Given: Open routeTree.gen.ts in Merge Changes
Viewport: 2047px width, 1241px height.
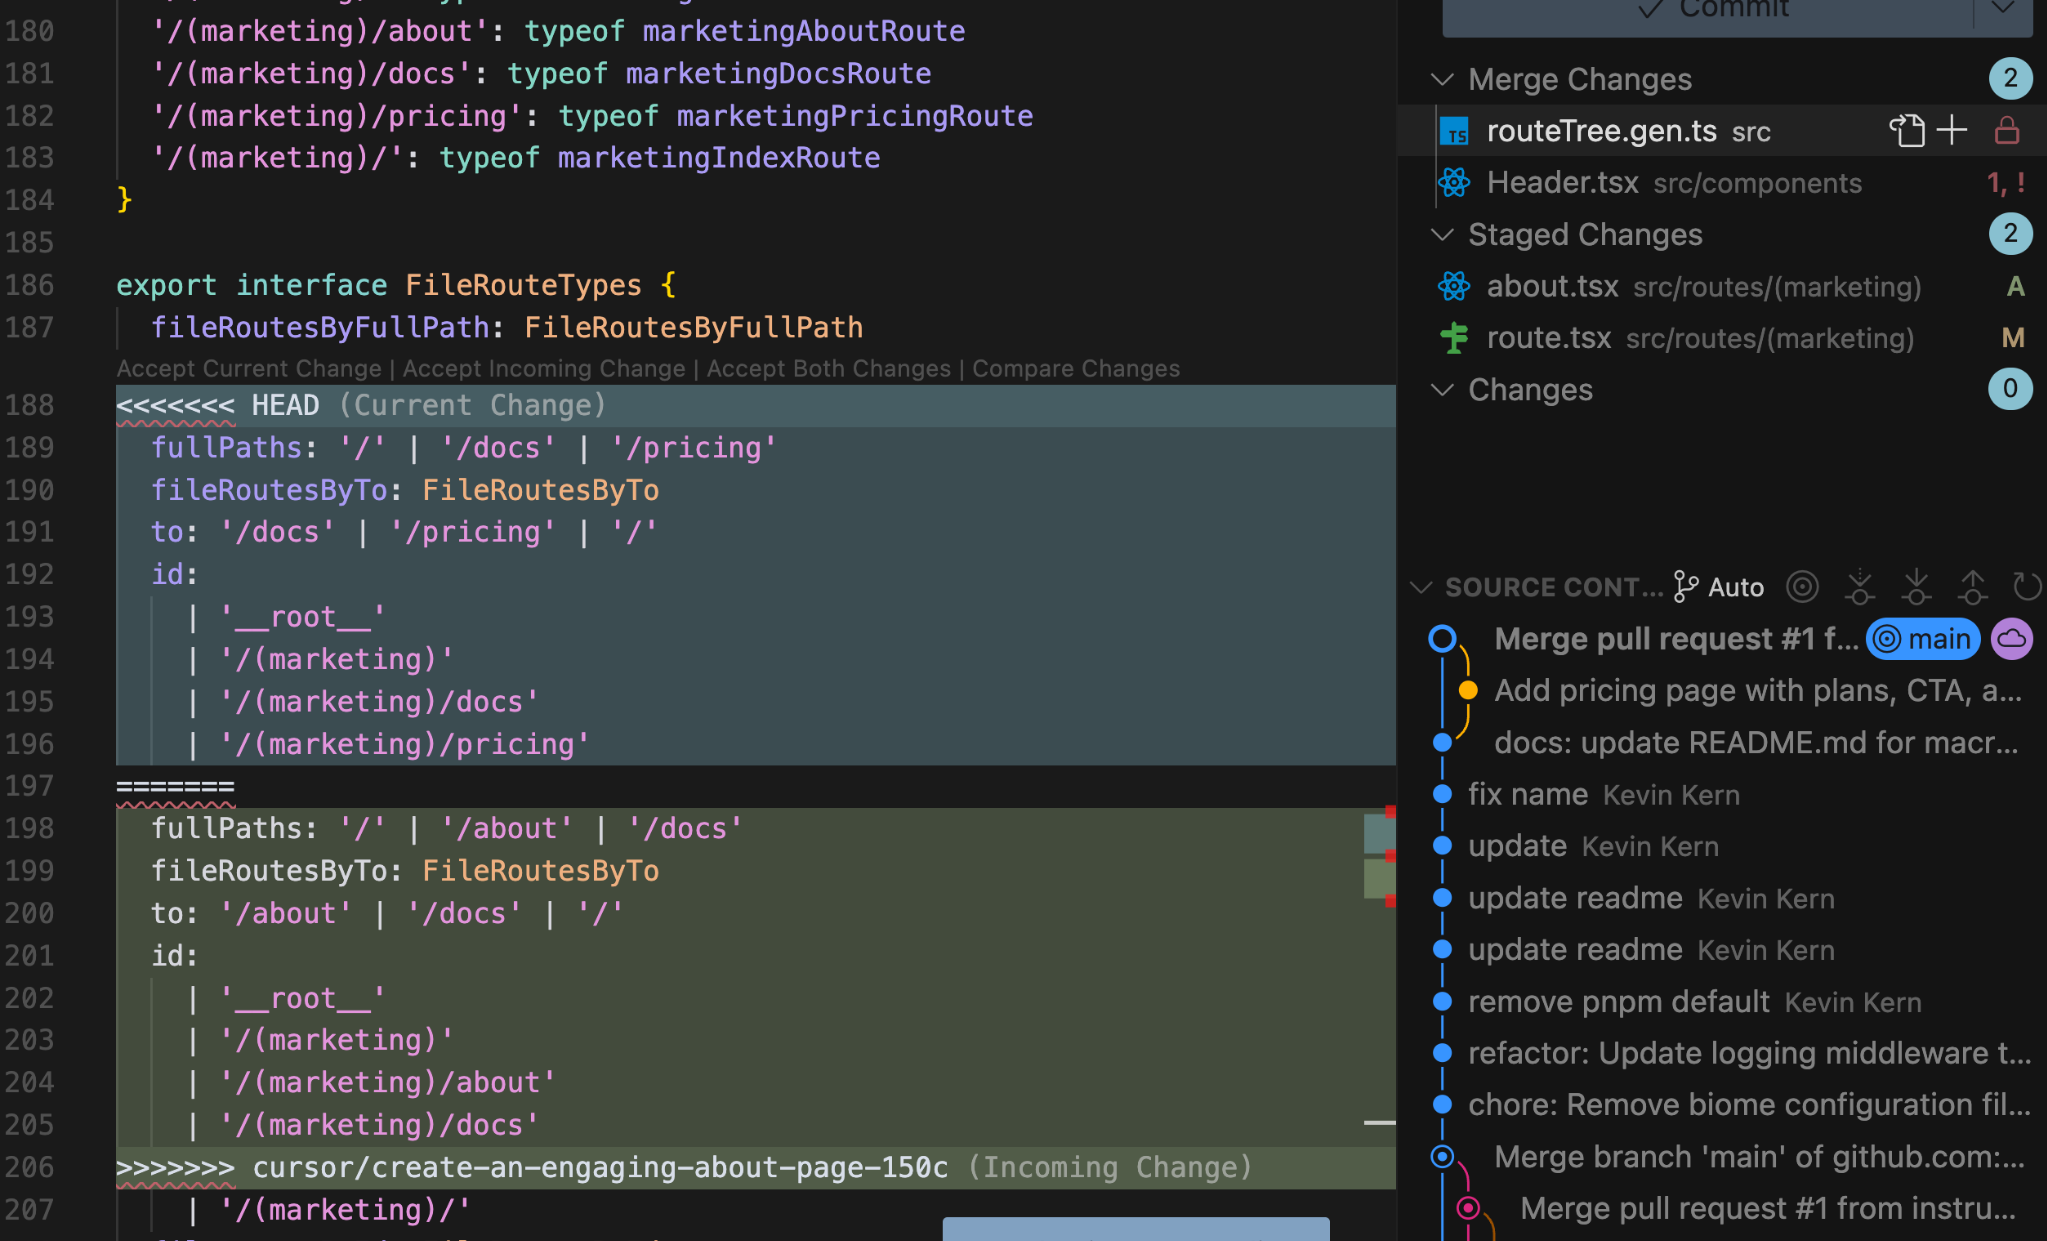Looking at the screenshot, I should tap(1601, 131).
